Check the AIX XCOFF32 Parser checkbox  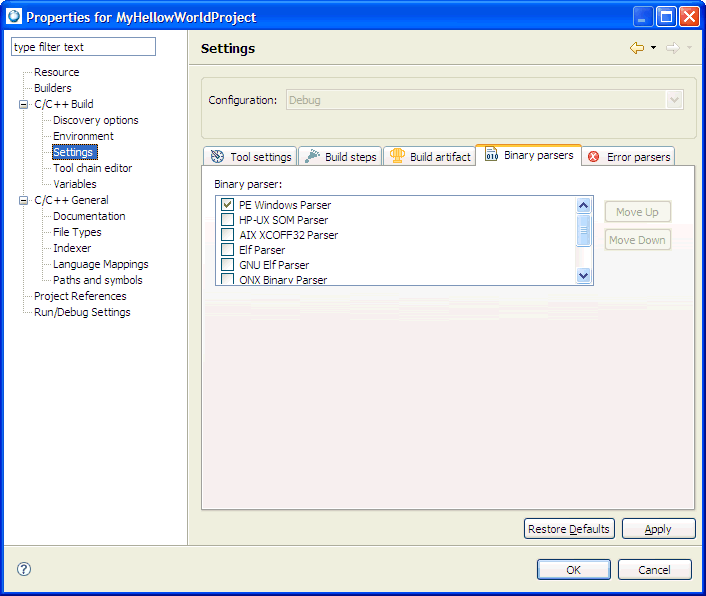(228, 235)
